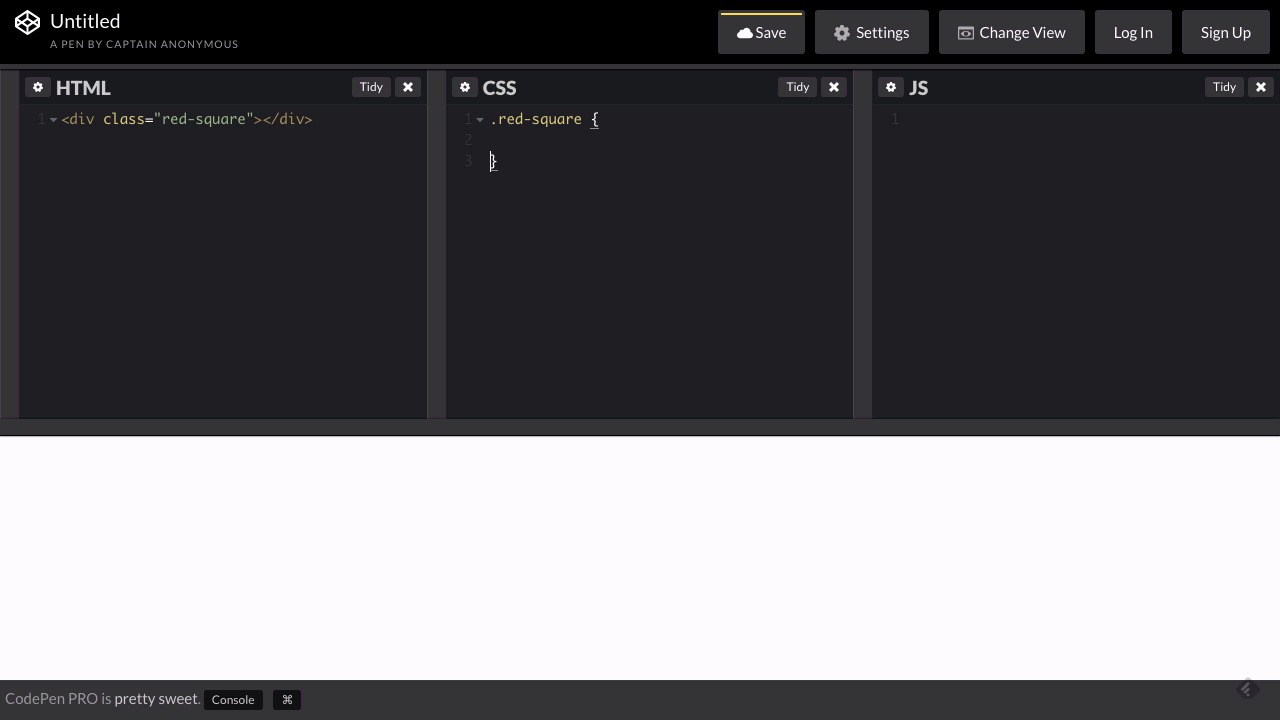This screenshot has height=720, width=1280.
Task: Collapse the HTML line 1 fold arrow
Action: click(53, 120)
